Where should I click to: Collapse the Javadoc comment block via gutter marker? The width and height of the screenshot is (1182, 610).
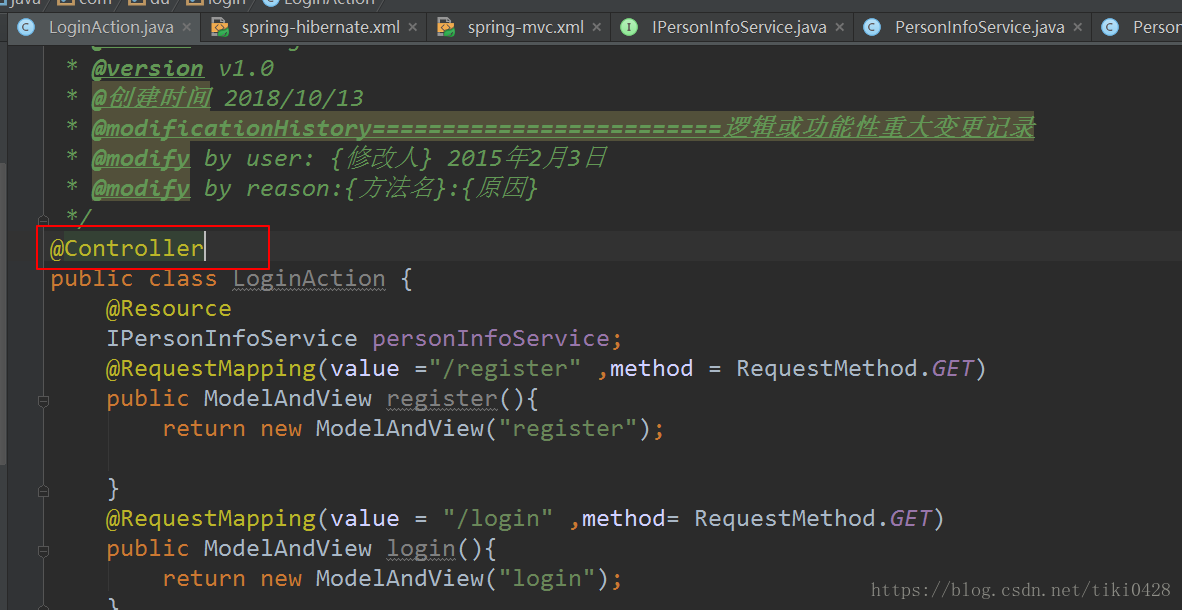(x=43, y=218)
